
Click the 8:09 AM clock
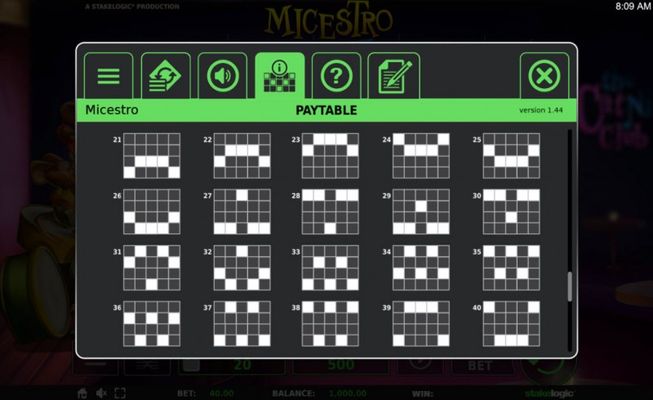pyautogui.click(x=633, y=6)
